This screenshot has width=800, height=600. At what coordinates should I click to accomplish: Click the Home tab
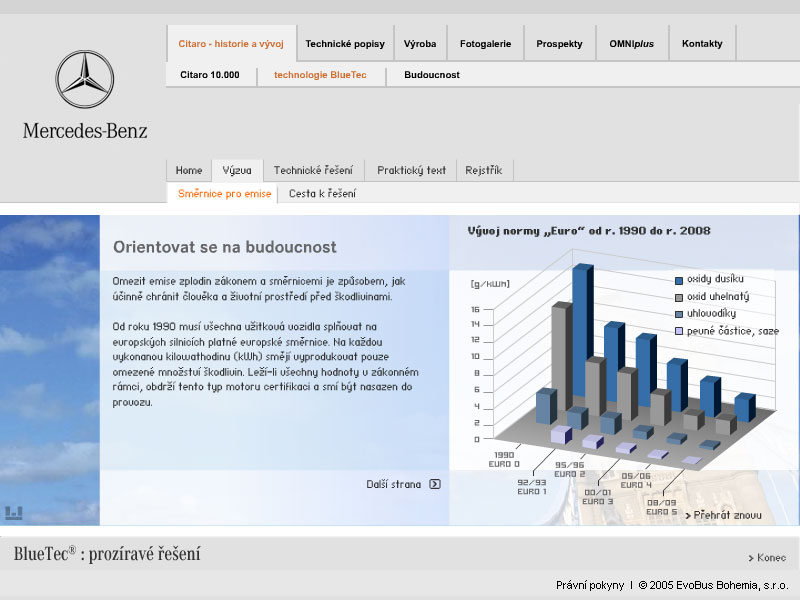point(189,170)
